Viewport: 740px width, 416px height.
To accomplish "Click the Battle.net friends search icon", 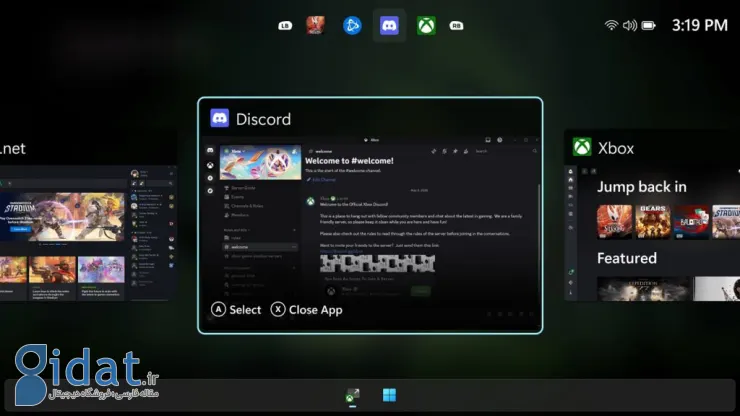I will [x=170, y=183].
